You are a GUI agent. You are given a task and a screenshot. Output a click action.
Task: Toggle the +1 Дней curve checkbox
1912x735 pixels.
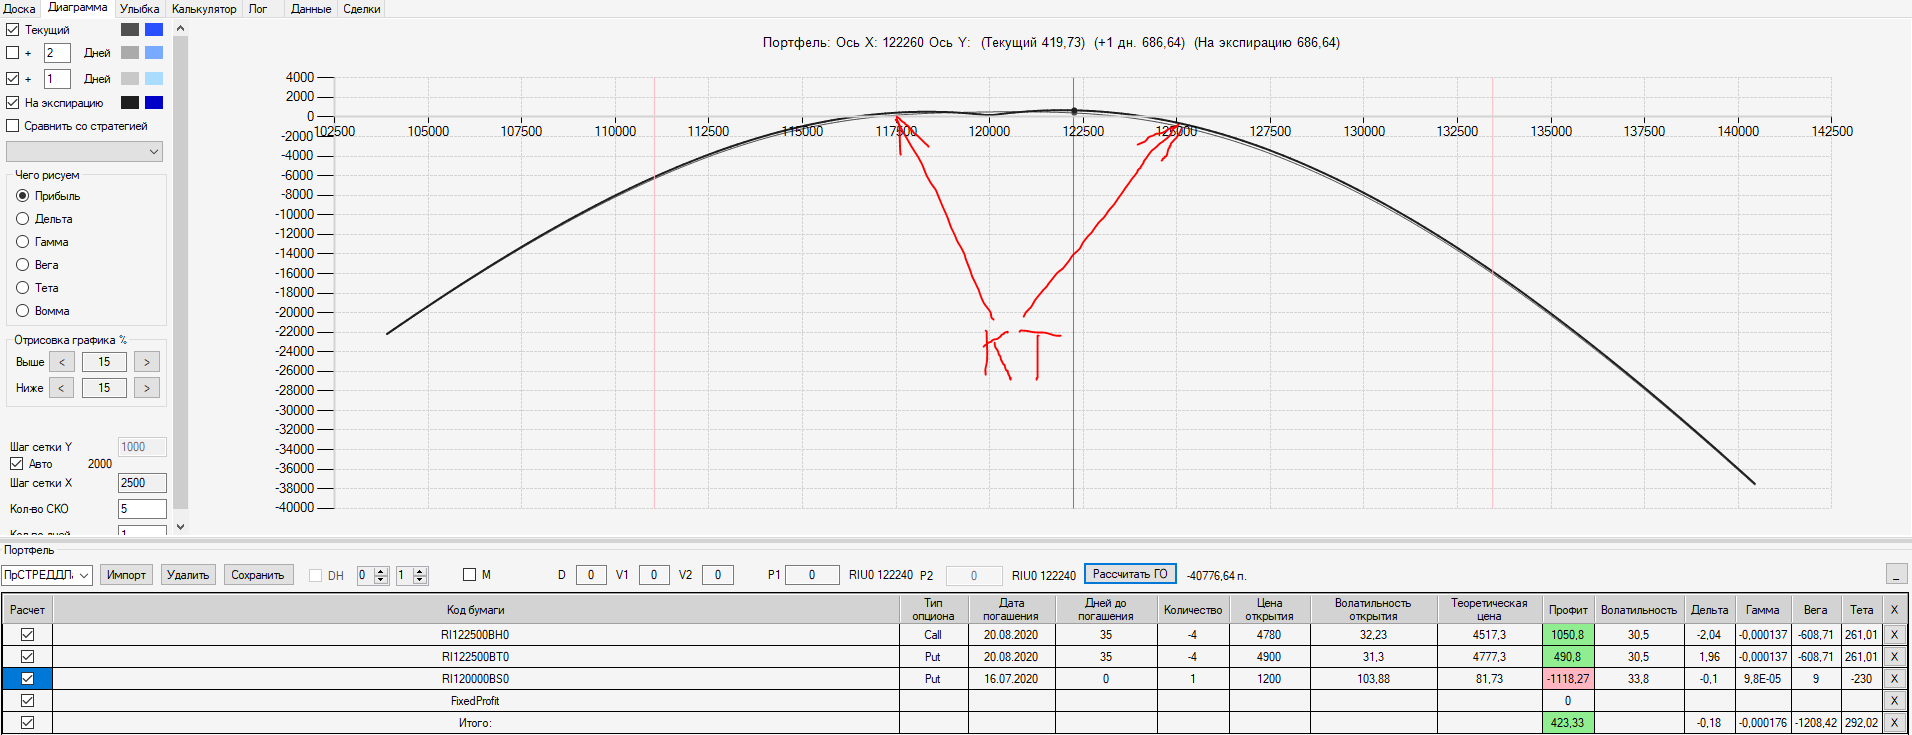13,78
